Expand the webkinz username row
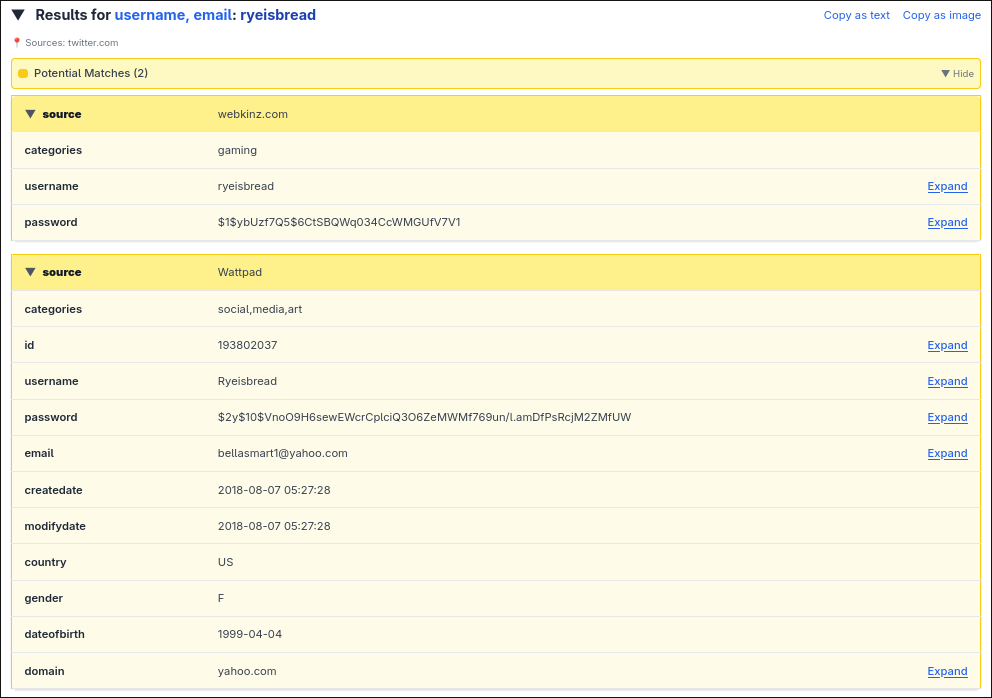This screenshot has width=992, height=698. click(947, 186)
